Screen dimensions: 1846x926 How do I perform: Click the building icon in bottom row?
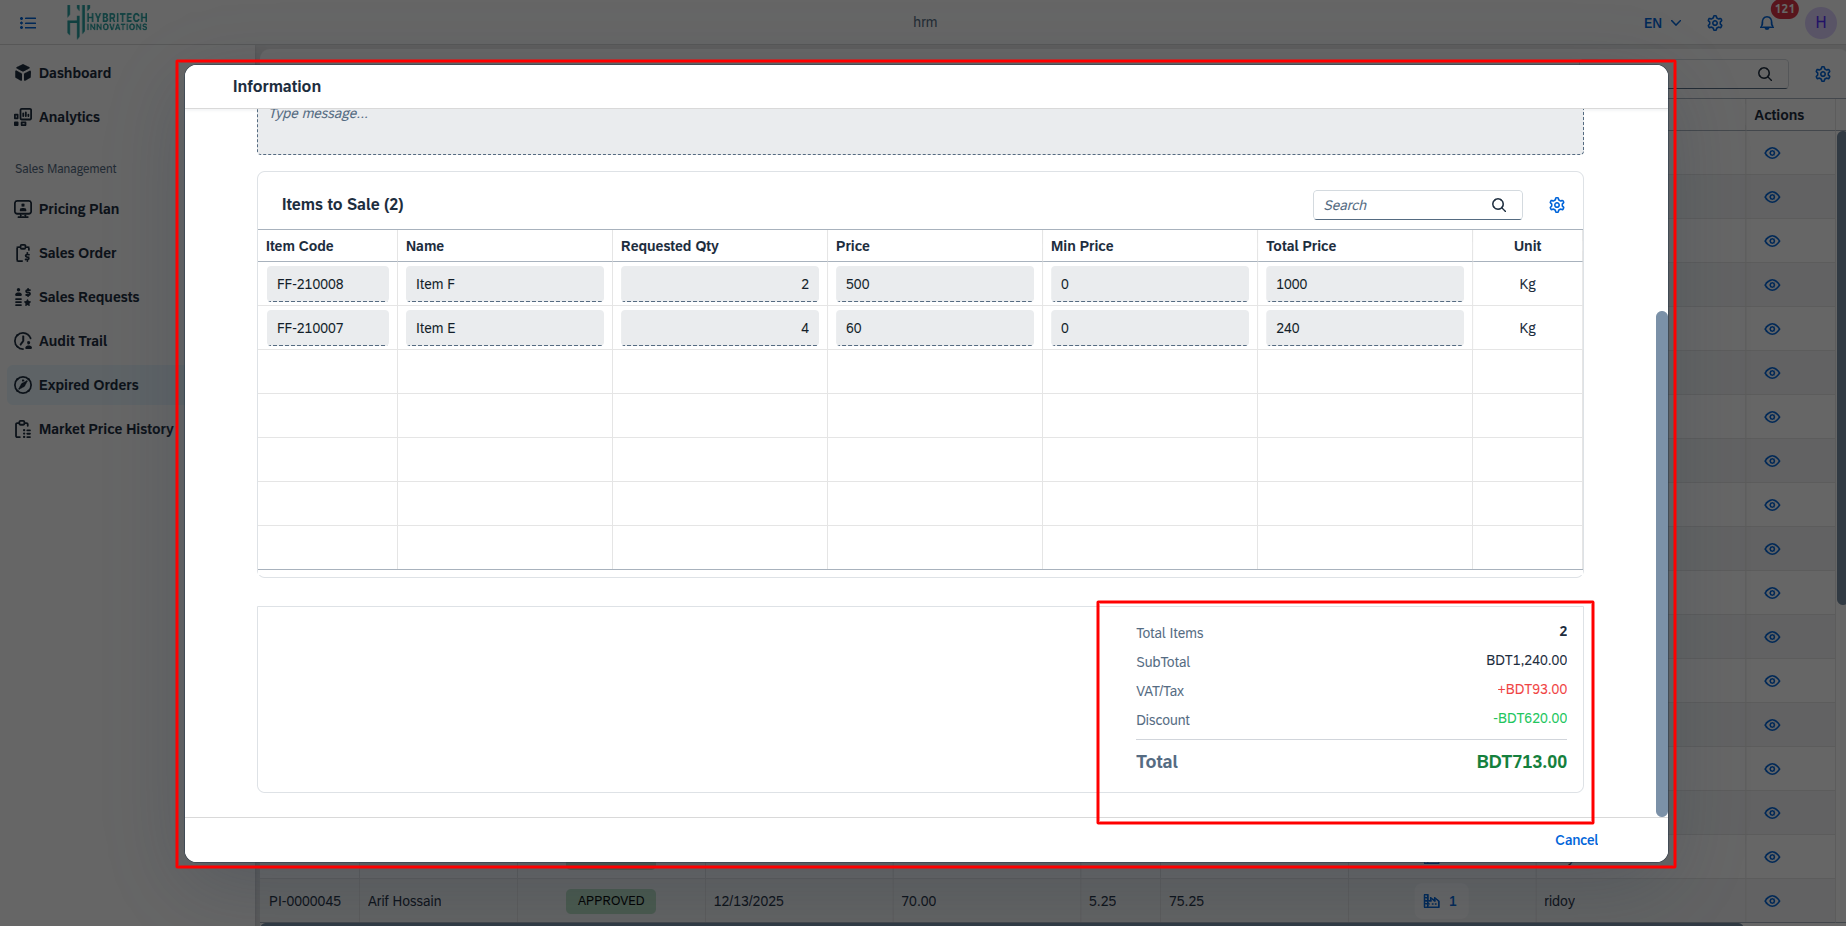pos(1431,901)
